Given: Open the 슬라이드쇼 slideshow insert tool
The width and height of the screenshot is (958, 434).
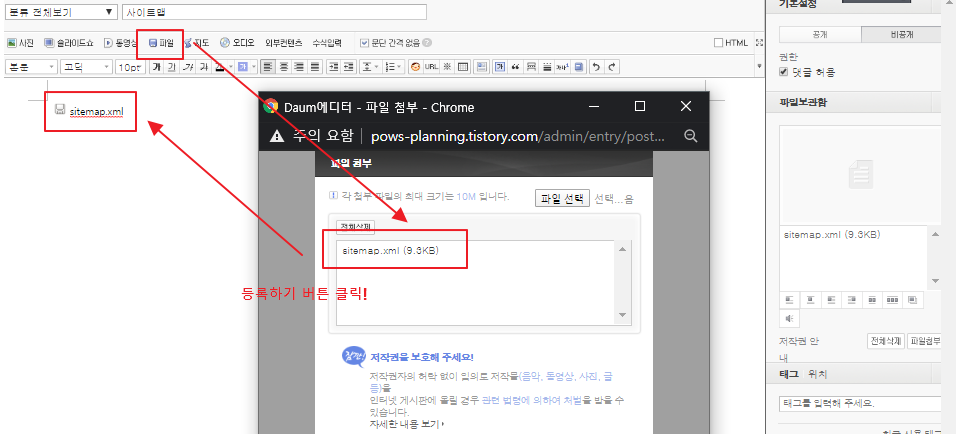Looking at the screenshot, I should click(x=68, y=43).
